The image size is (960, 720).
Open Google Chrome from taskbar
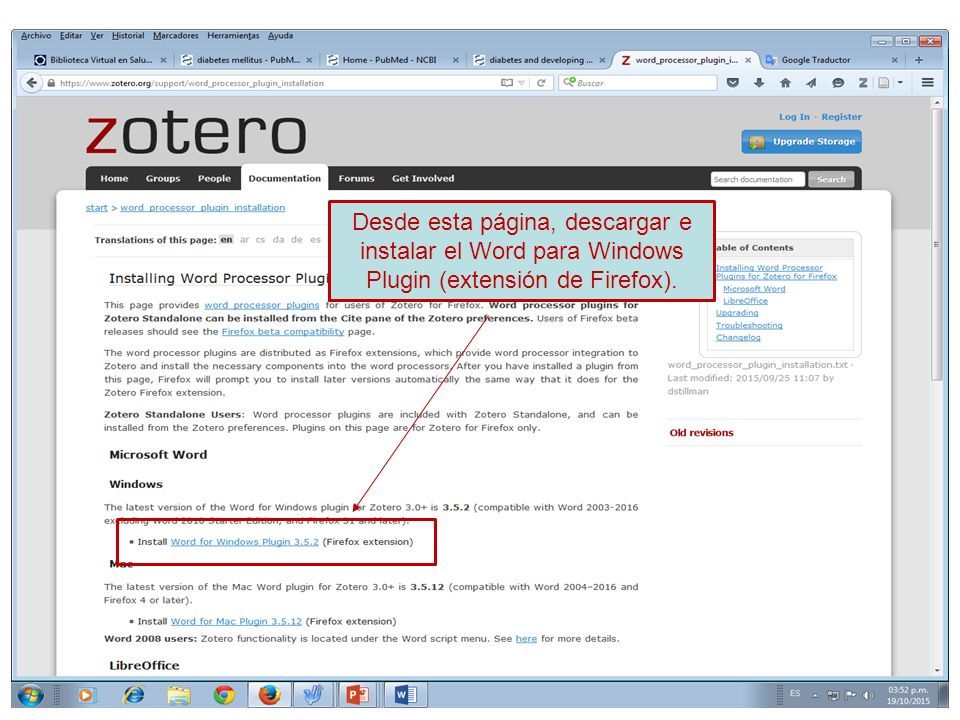(x=224, y=695)
